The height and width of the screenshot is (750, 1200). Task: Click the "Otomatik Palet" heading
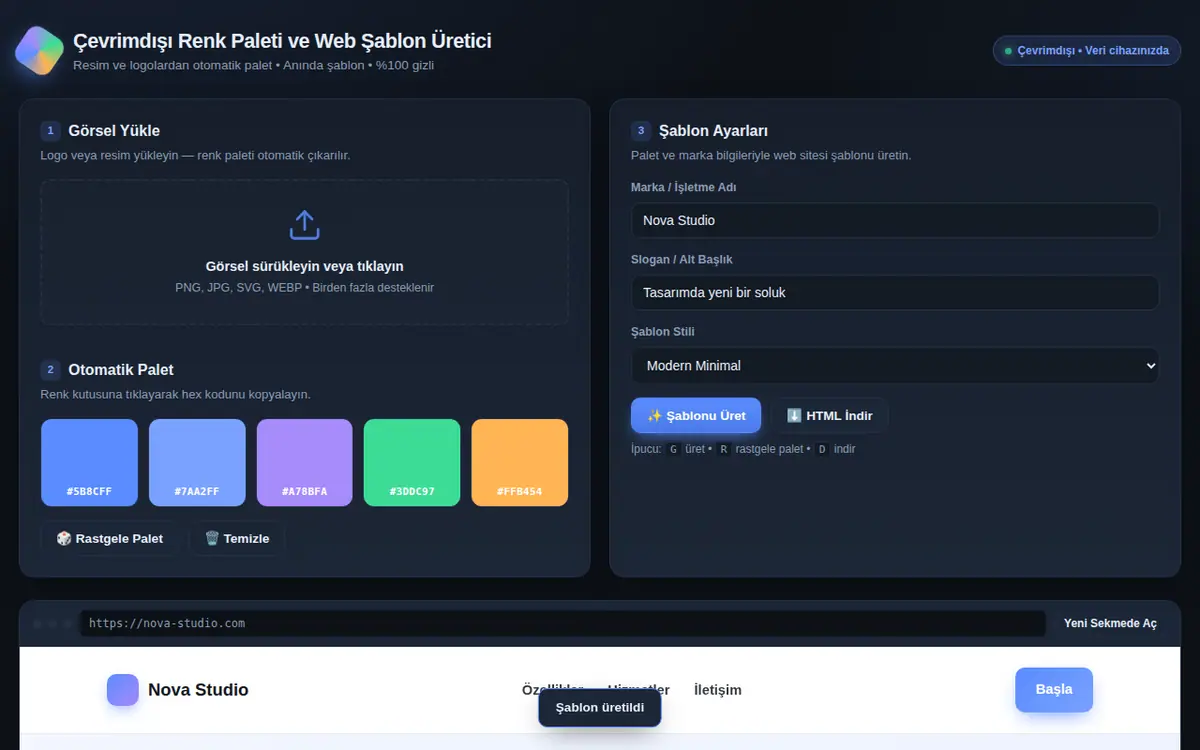pyautogui.click(x=121, y=370)
